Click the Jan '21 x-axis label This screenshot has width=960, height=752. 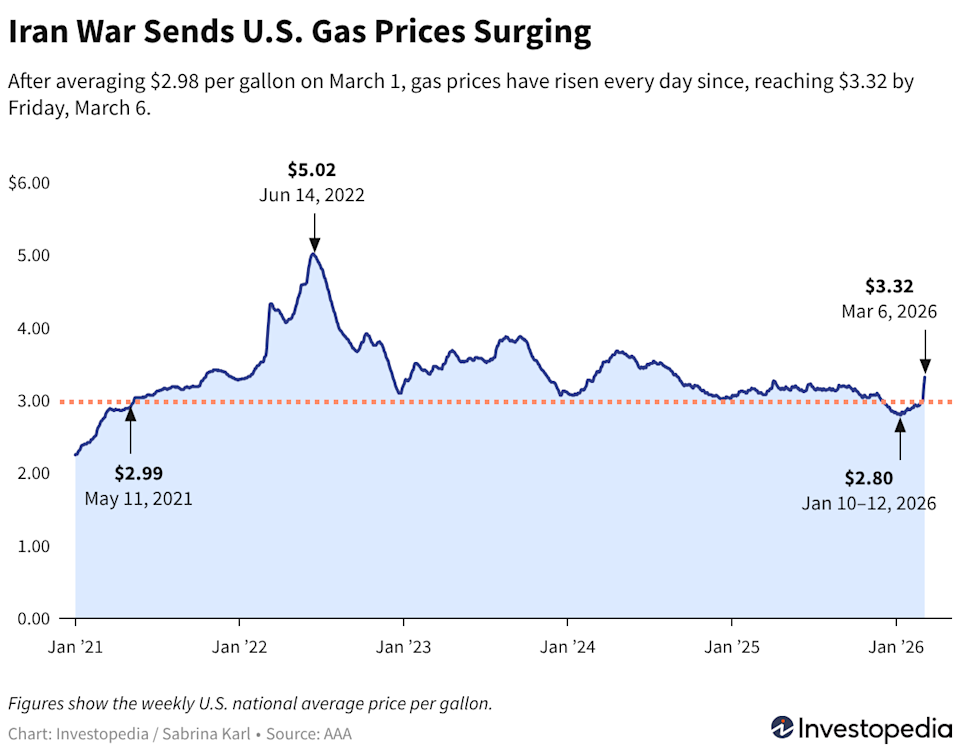pos(74,647)
